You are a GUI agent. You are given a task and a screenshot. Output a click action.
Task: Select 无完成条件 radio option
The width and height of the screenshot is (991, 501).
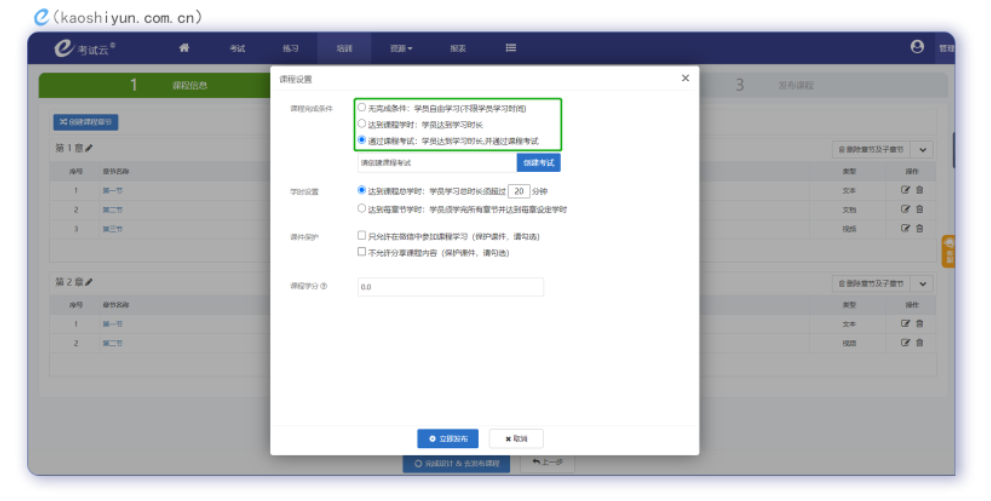[x=362, y=107]
